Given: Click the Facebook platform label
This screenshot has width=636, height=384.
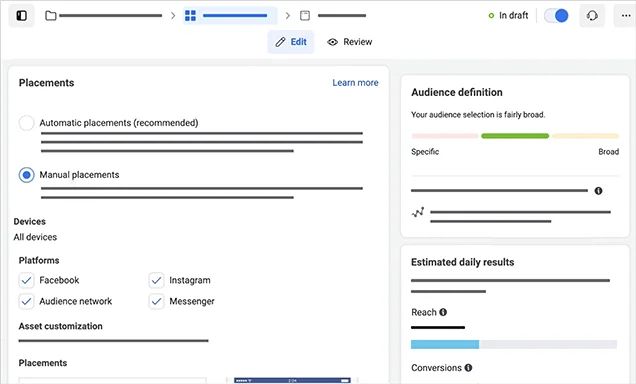Looking at the screenshot, I should 59,280.
